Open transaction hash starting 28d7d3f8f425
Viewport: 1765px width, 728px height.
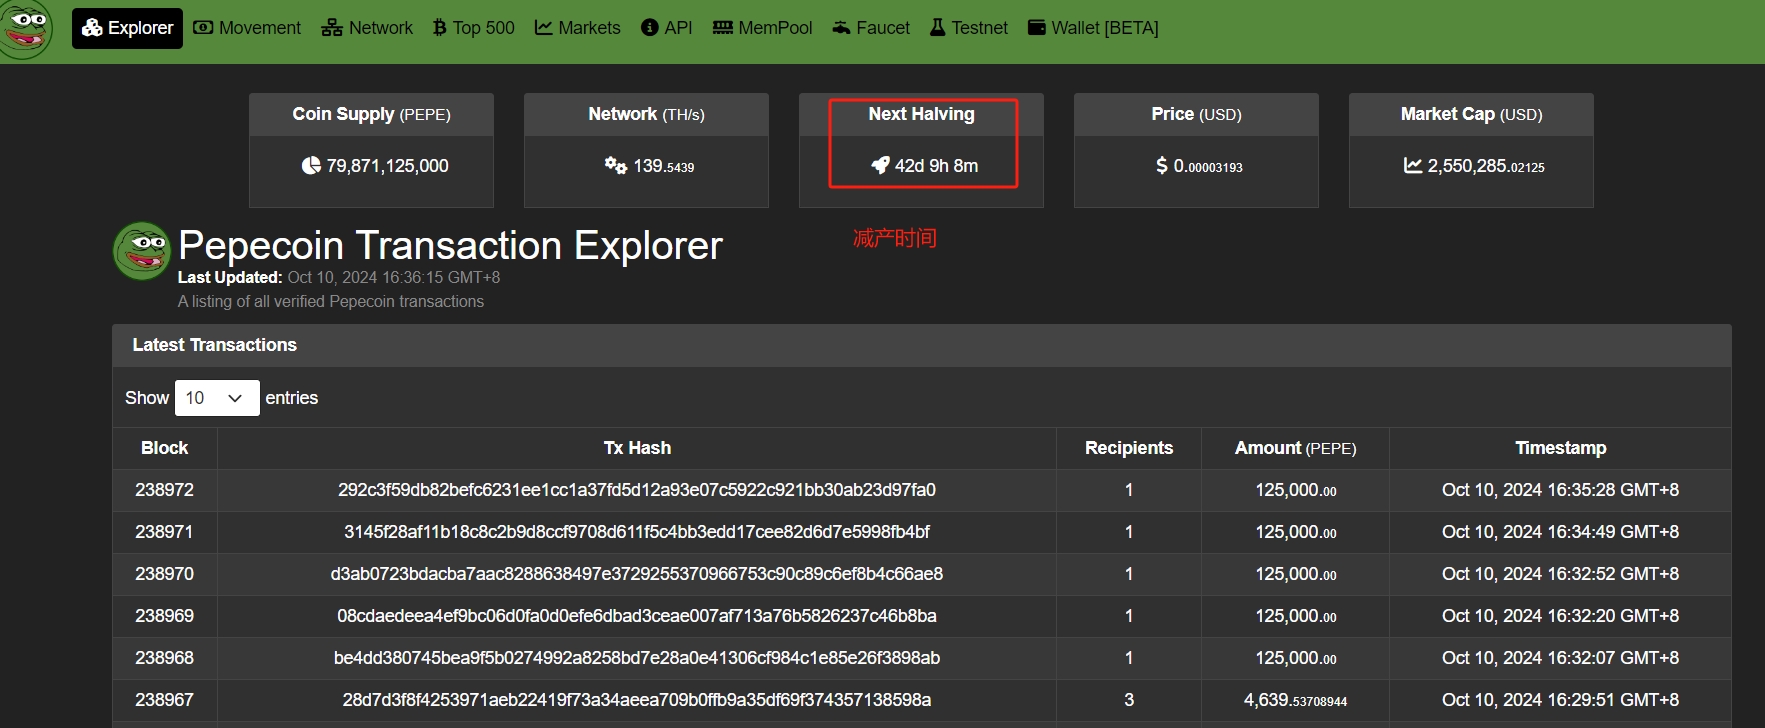[637, 700]
